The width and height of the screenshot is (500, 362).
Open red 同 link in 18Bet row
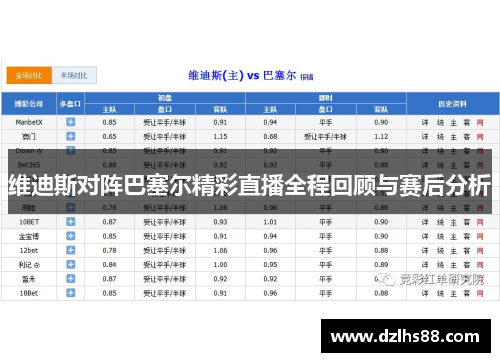tap(480, 293)
